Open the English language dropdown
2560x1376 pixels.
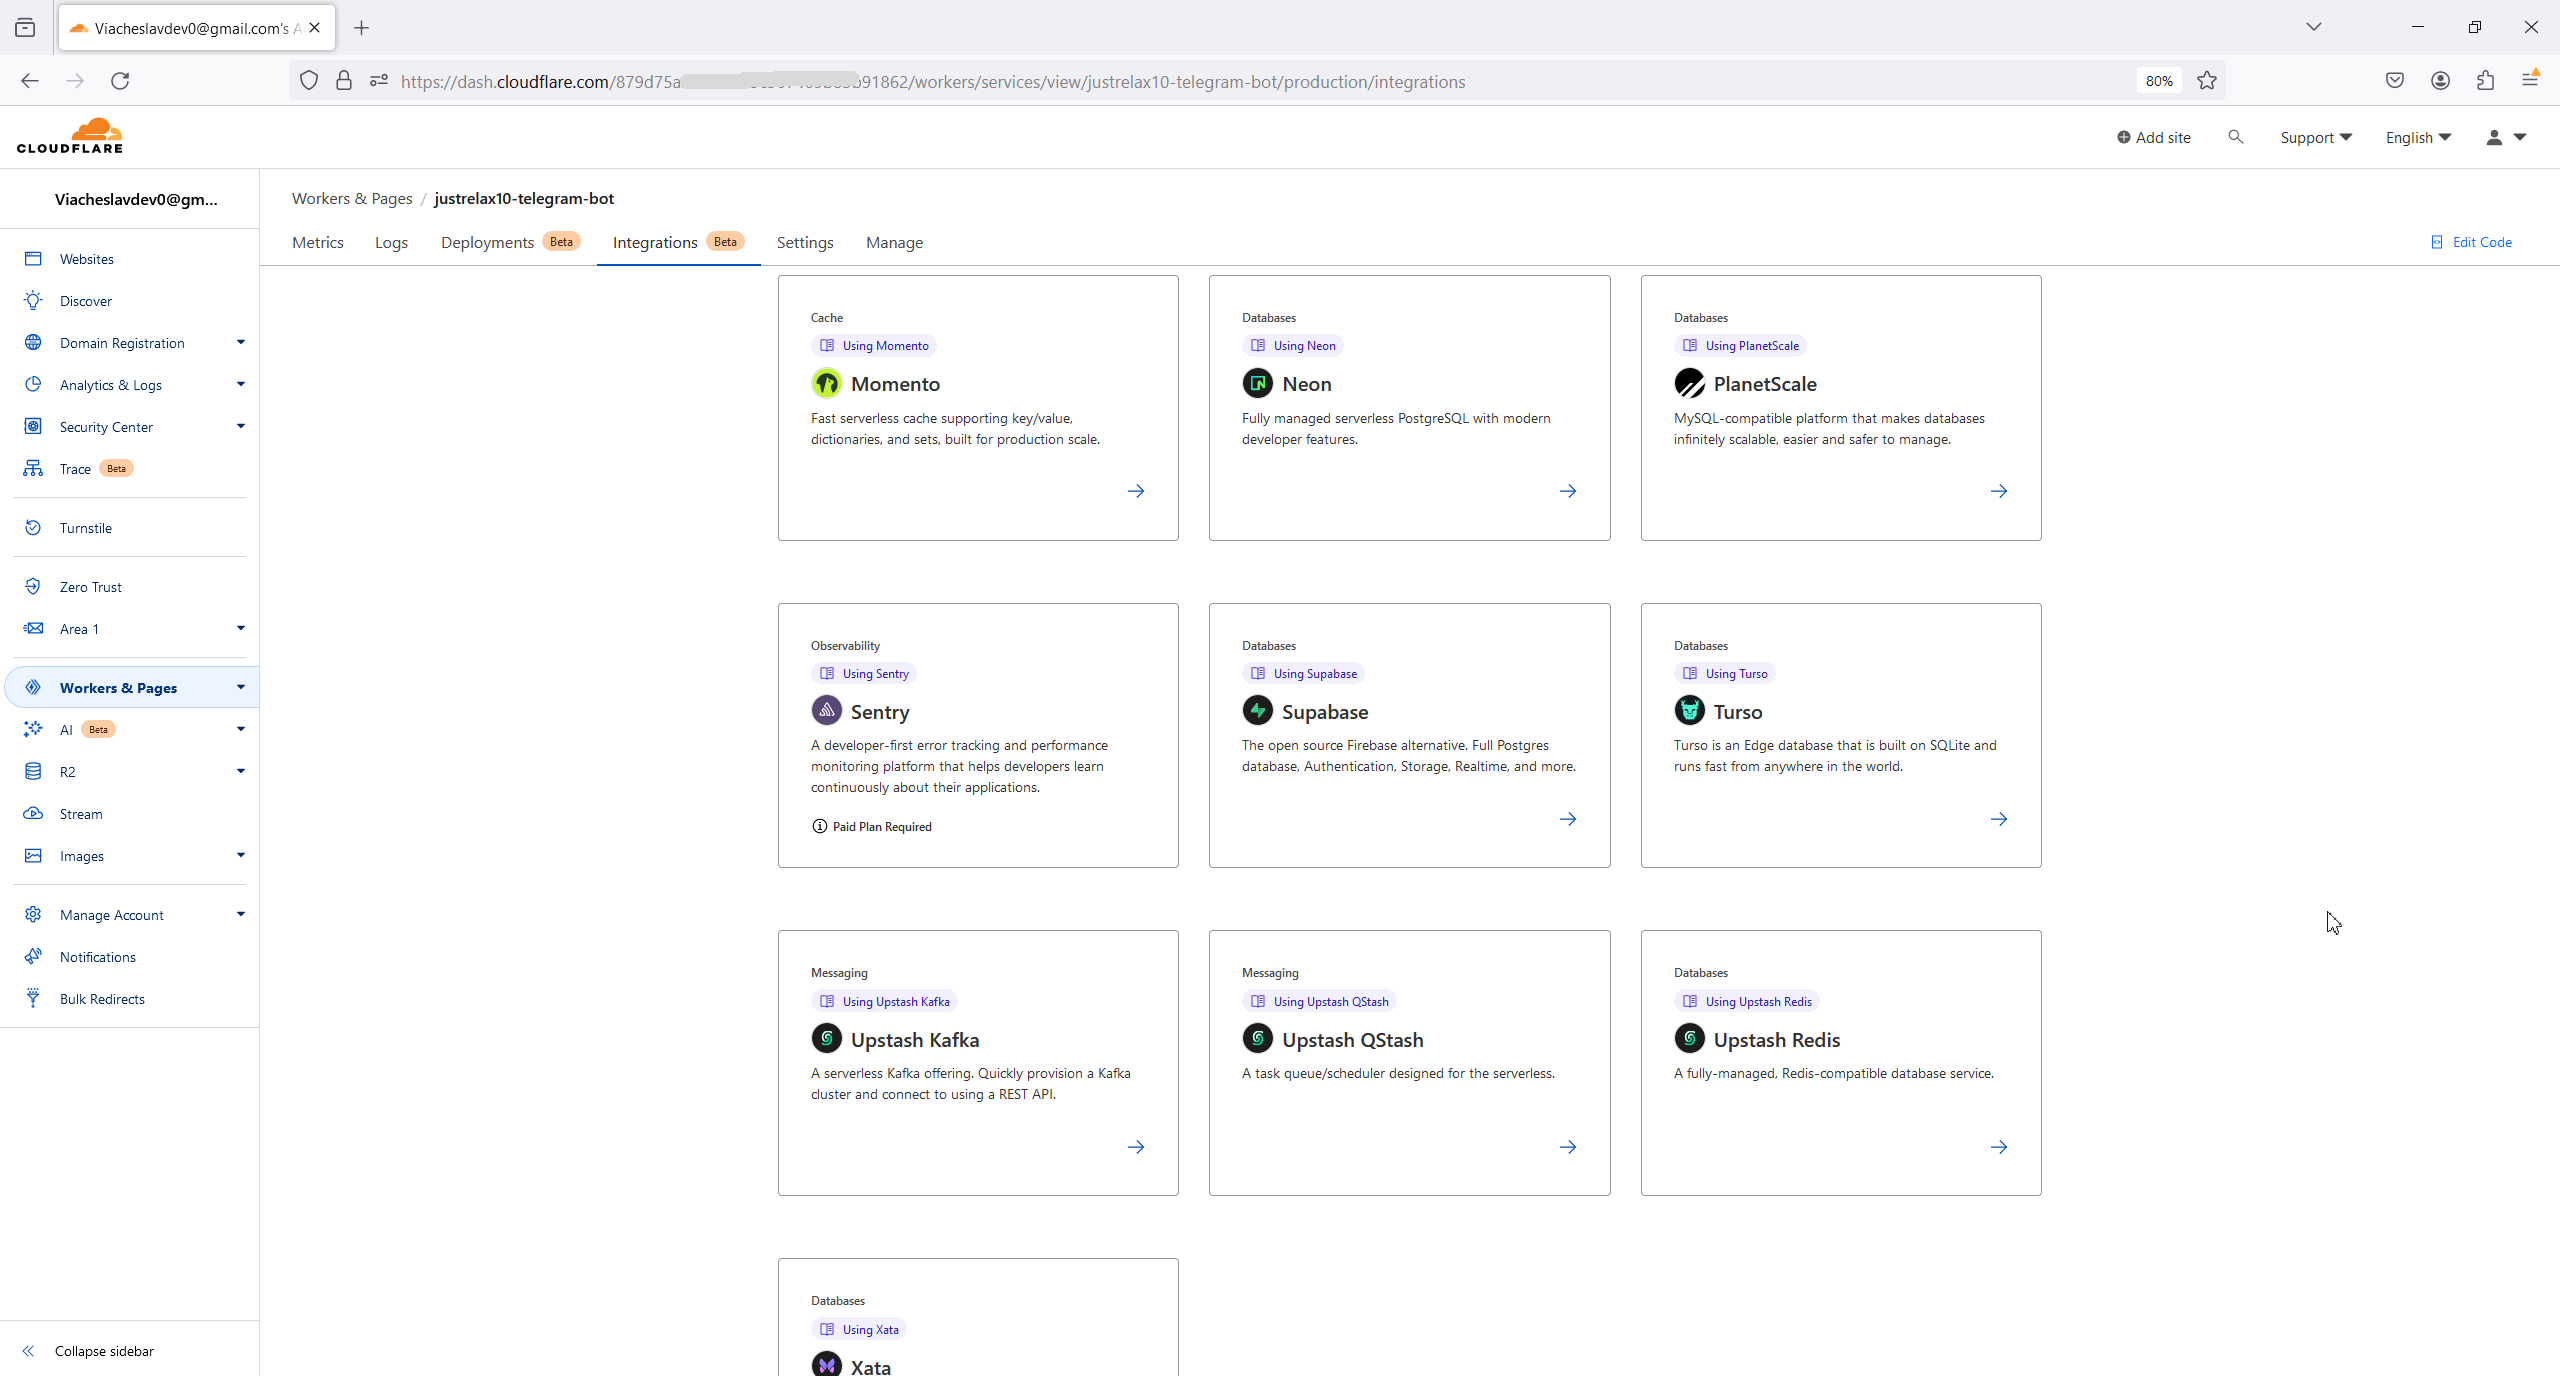(x=2417, y=137)
